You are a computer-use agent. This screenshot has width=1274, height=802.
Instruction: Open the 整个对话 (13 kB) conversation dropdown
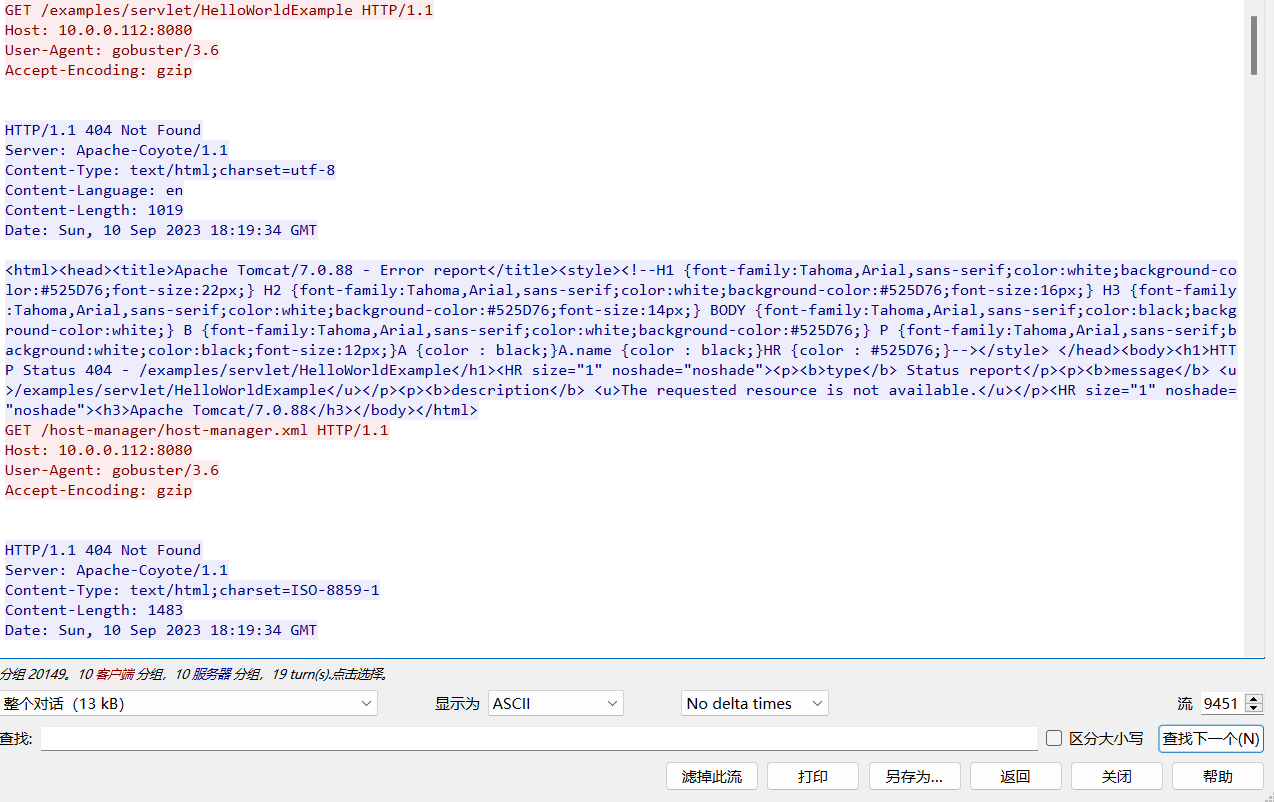[189, 703]
